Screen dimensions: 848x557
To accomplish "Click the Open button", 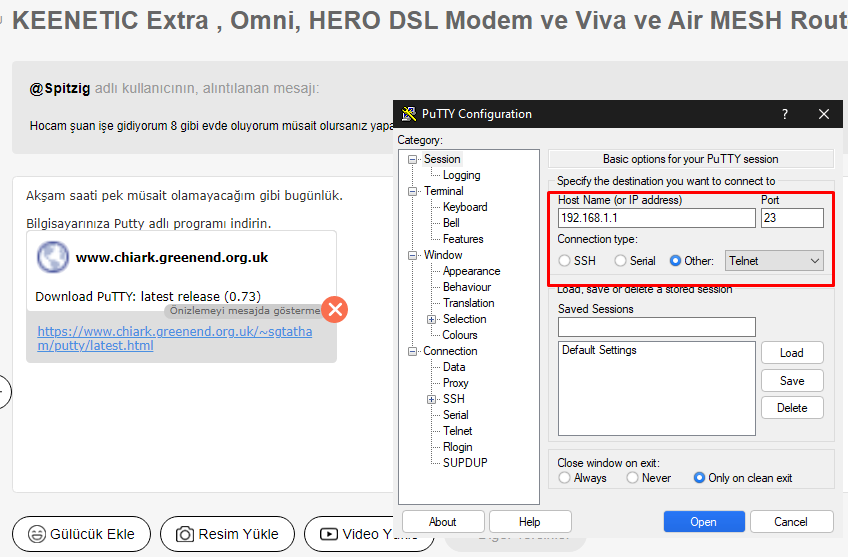I will coord(704,522).
